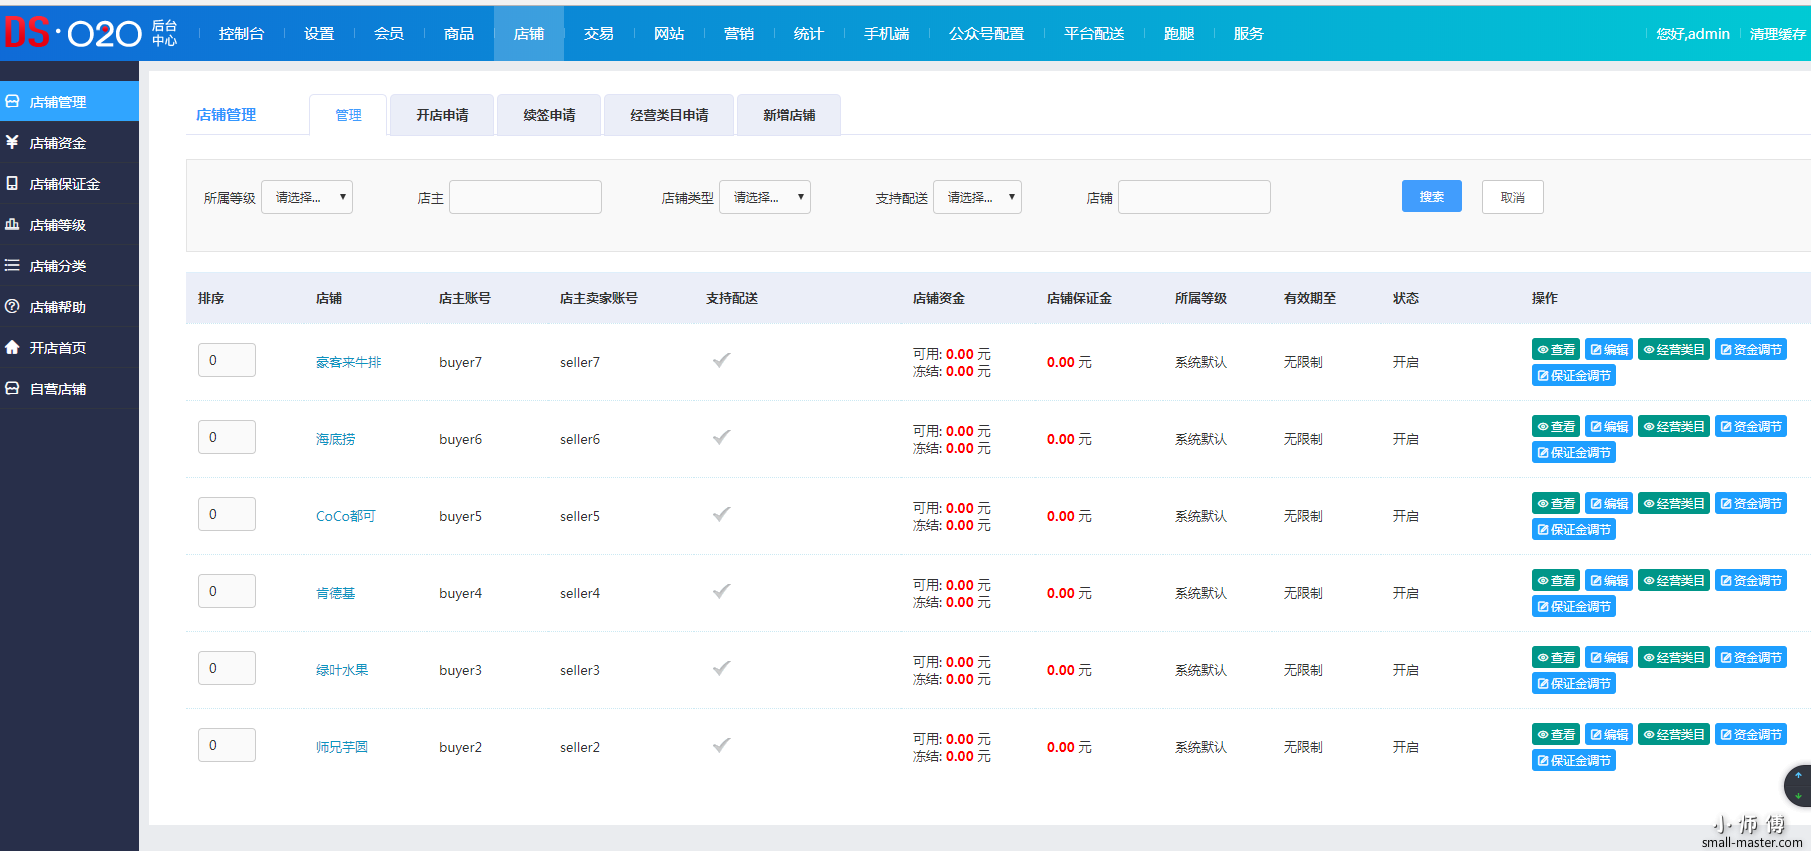The width and height of the screenshot is (1811, 851).
Task: Click the DS·O2O logo
Action: tap(73, 33)
